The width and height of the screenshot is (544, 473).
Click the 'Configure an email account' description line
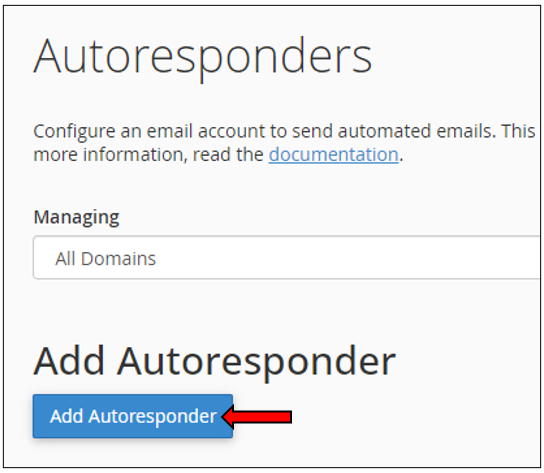click(x=284, y=131)
